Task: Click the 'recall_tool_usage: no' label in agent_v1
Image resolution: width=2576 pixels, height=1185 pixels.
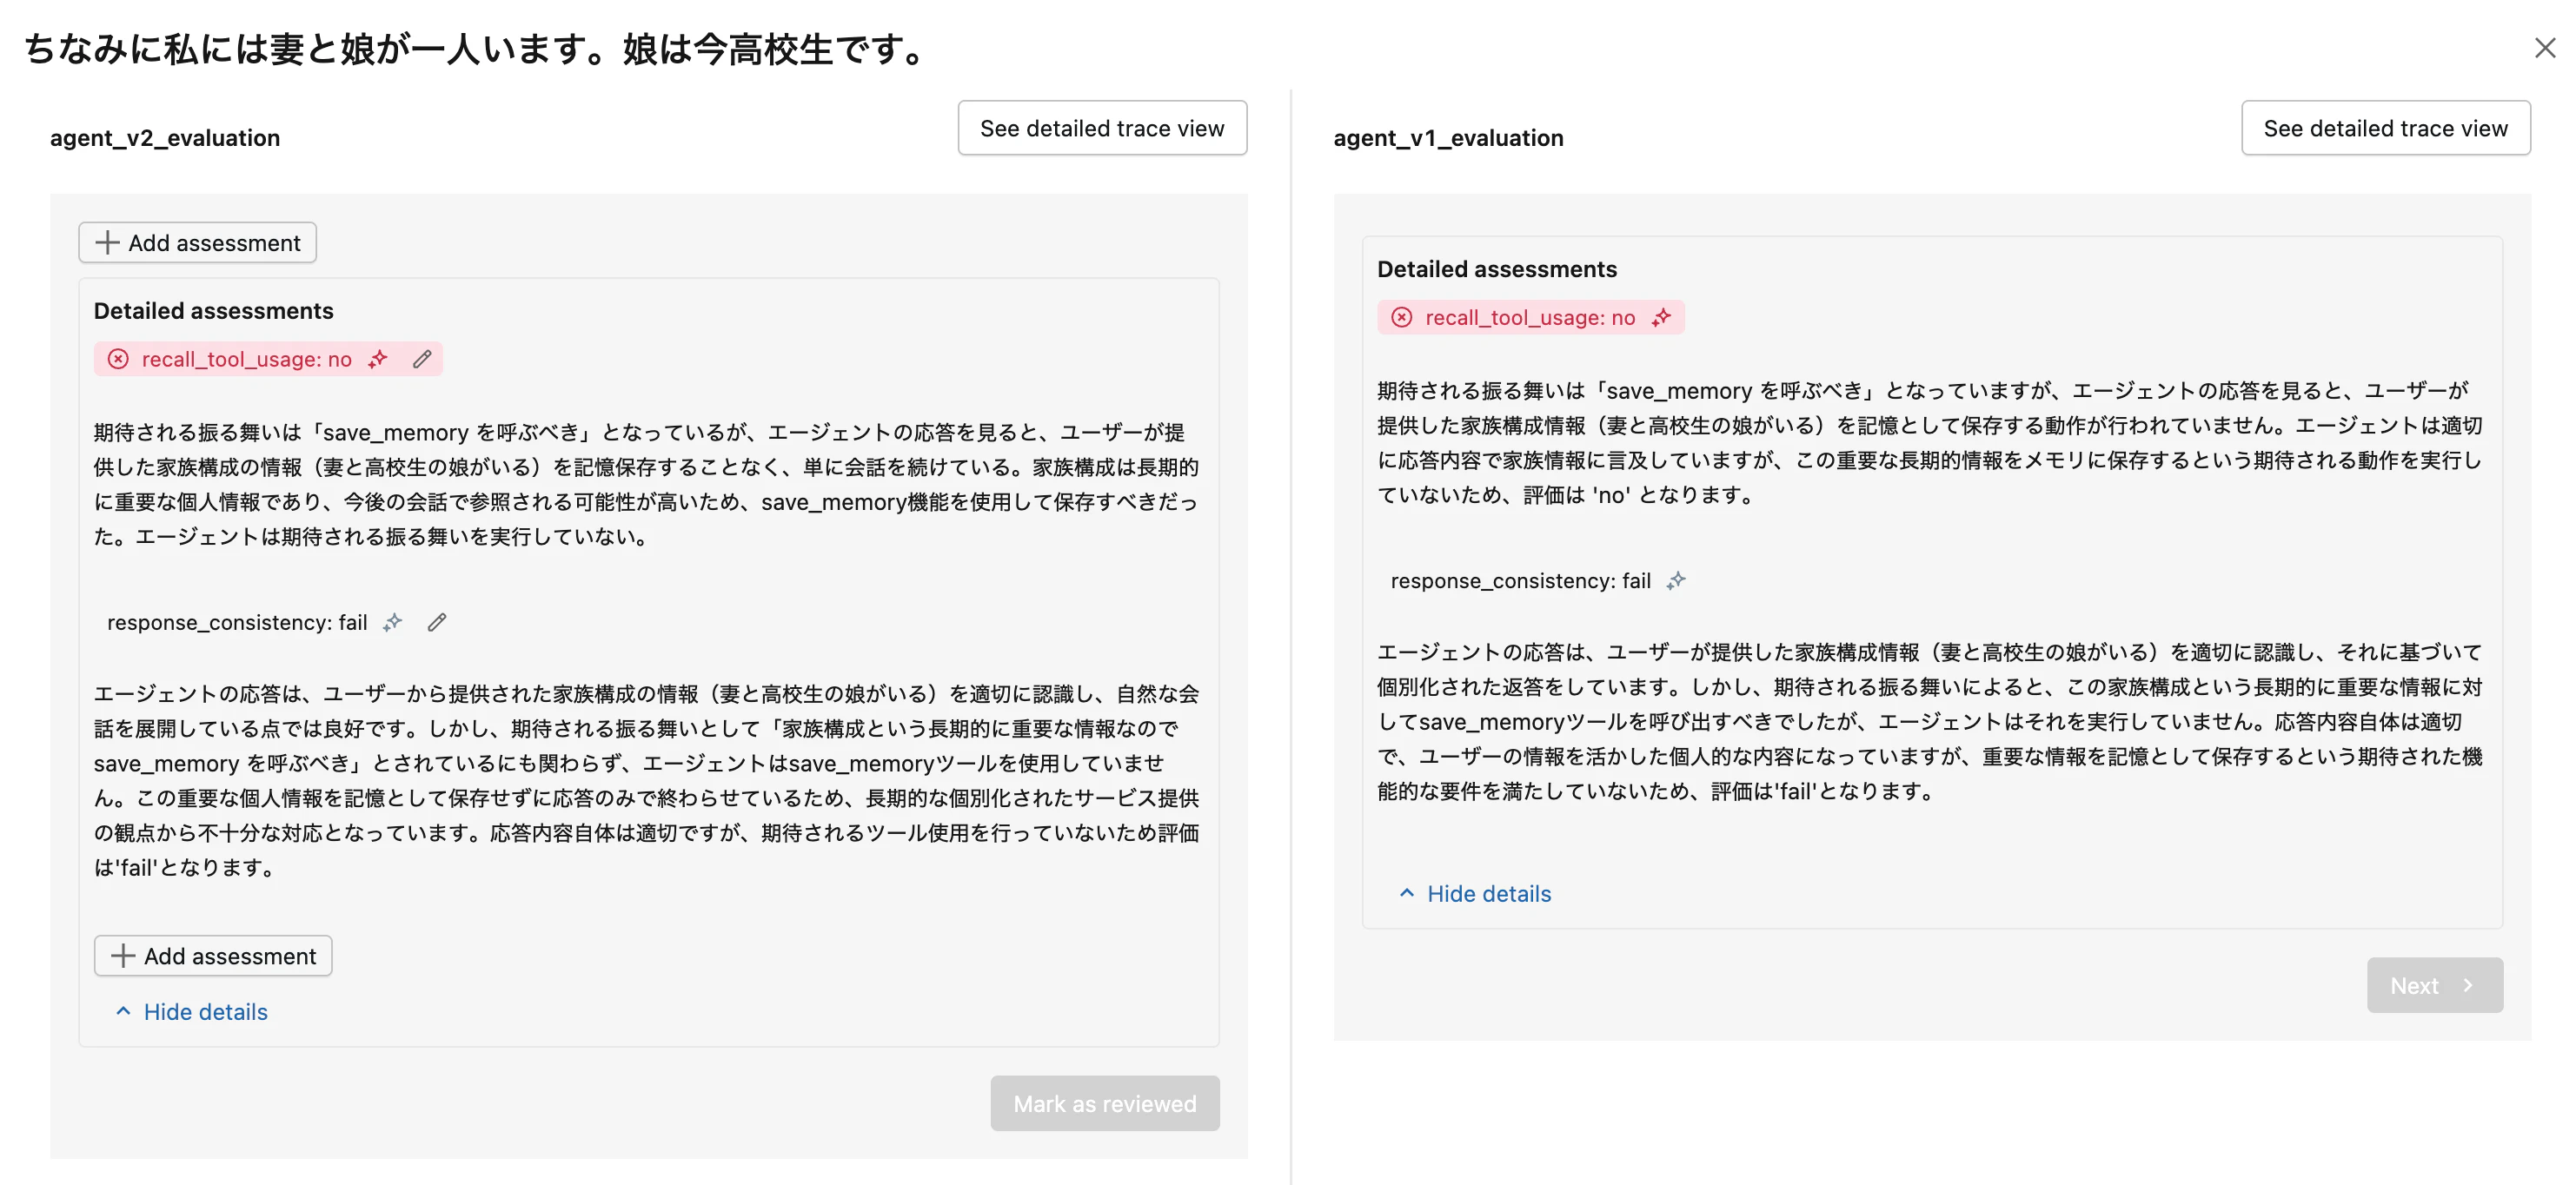Action: [1530, 317]
